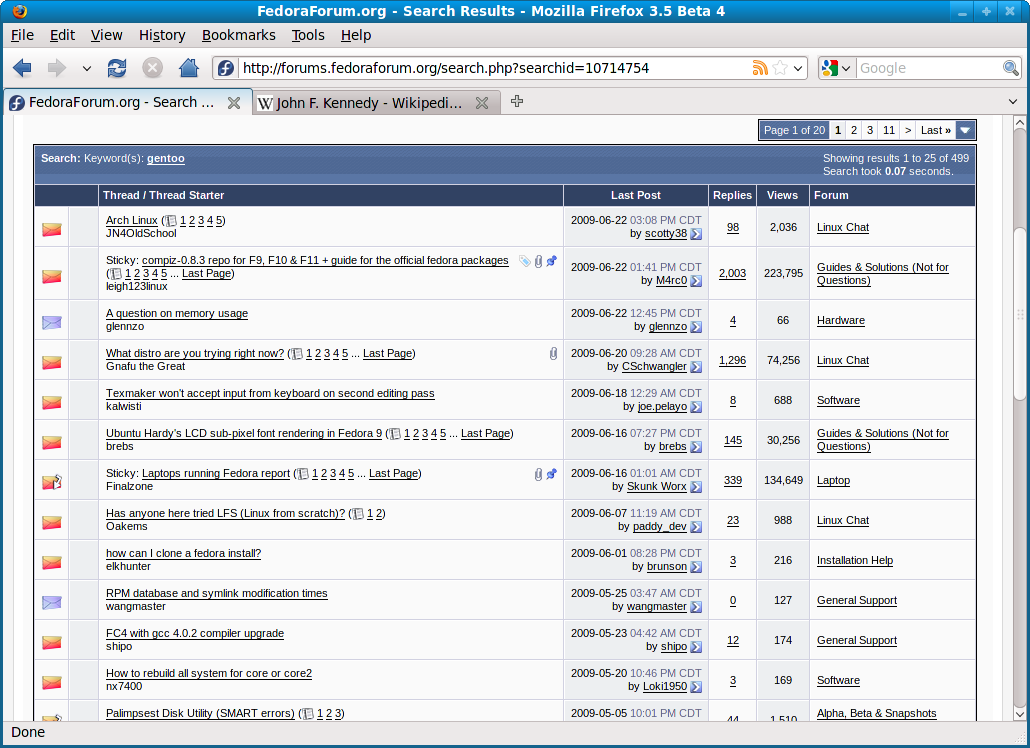Viewport: 1030px width, 748px height.
Task: Expand the Google search engine selector
Action: click(x=836, y=68)
